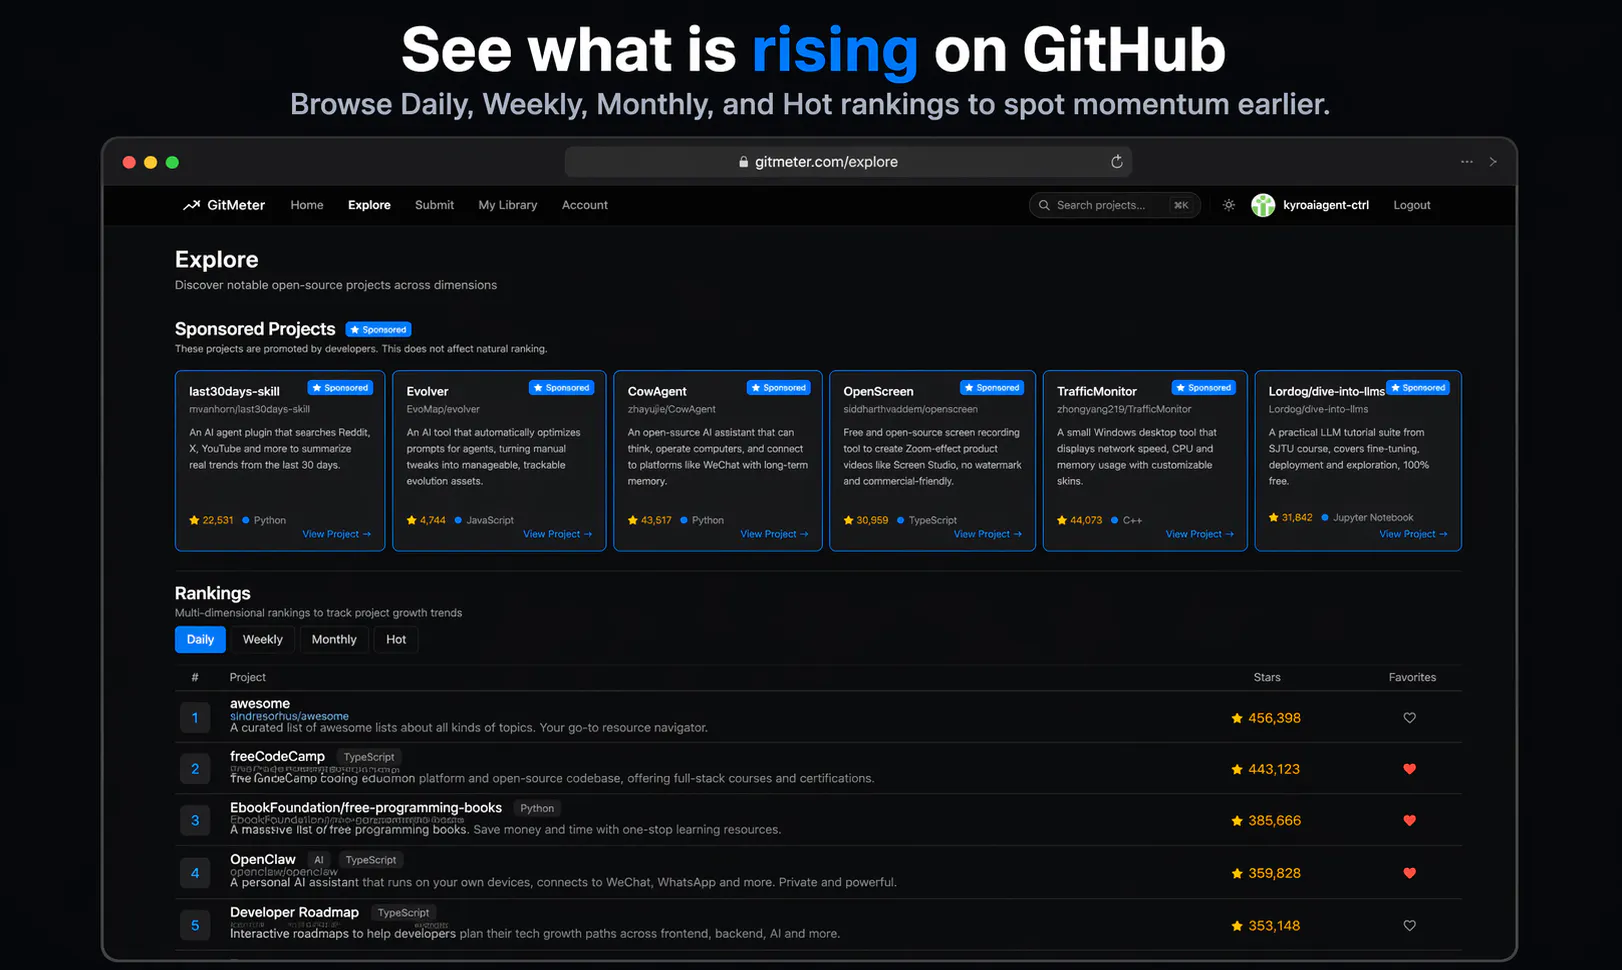The height and width of the screenshot is (970, 1622).
Task: Open the EbookFoundation/free-programming-books title
Action: click(366, 807)
